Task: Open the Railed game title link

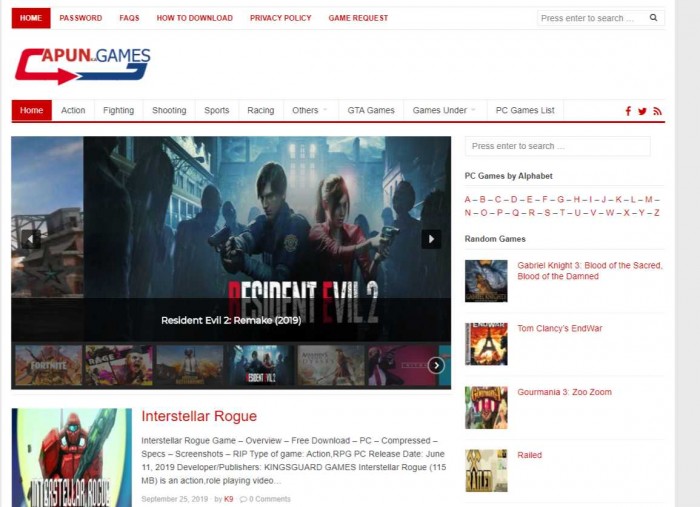Action: tap(529, 455)
